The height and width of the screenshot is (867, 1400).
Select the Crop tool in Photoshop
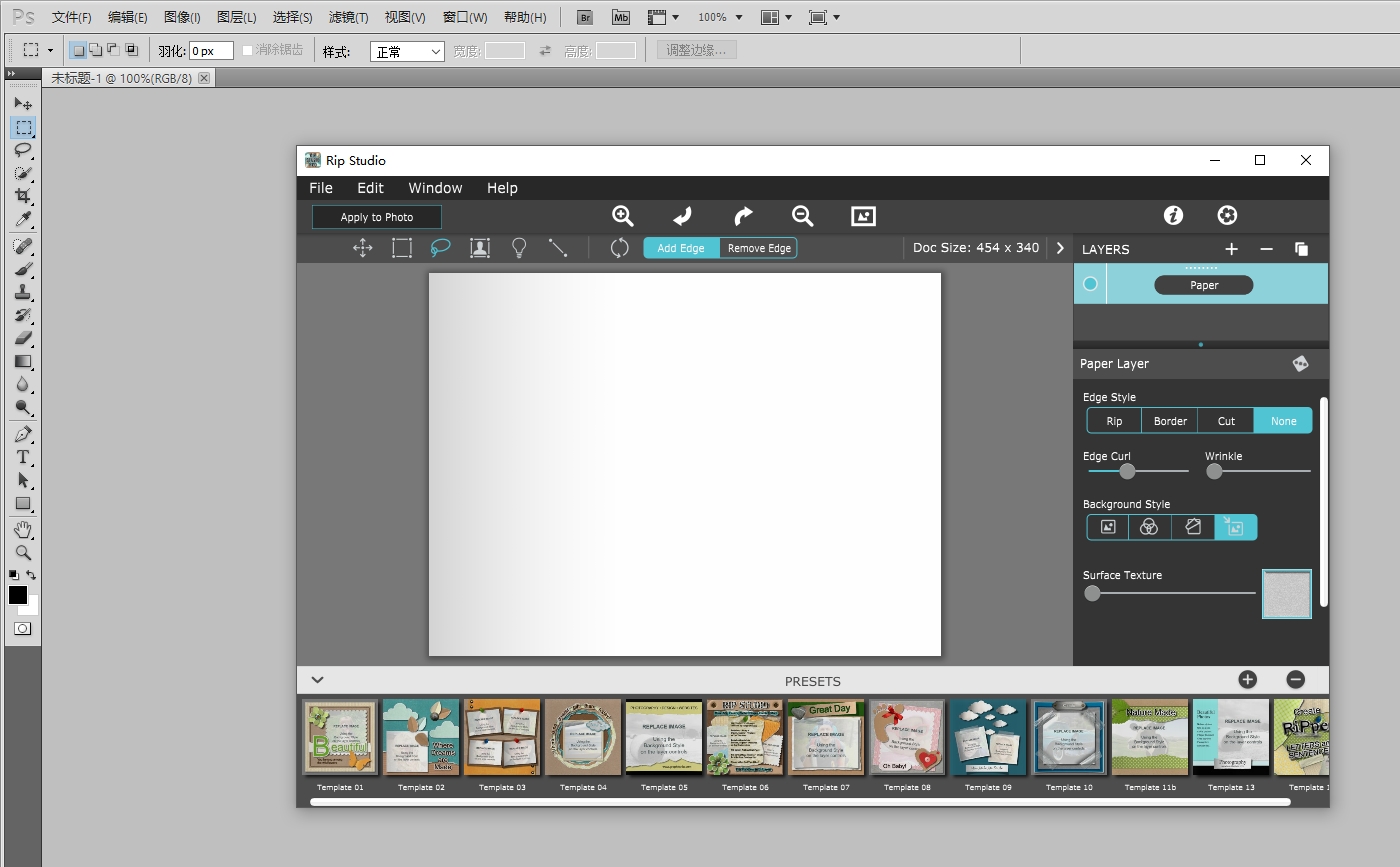[23, 196]
